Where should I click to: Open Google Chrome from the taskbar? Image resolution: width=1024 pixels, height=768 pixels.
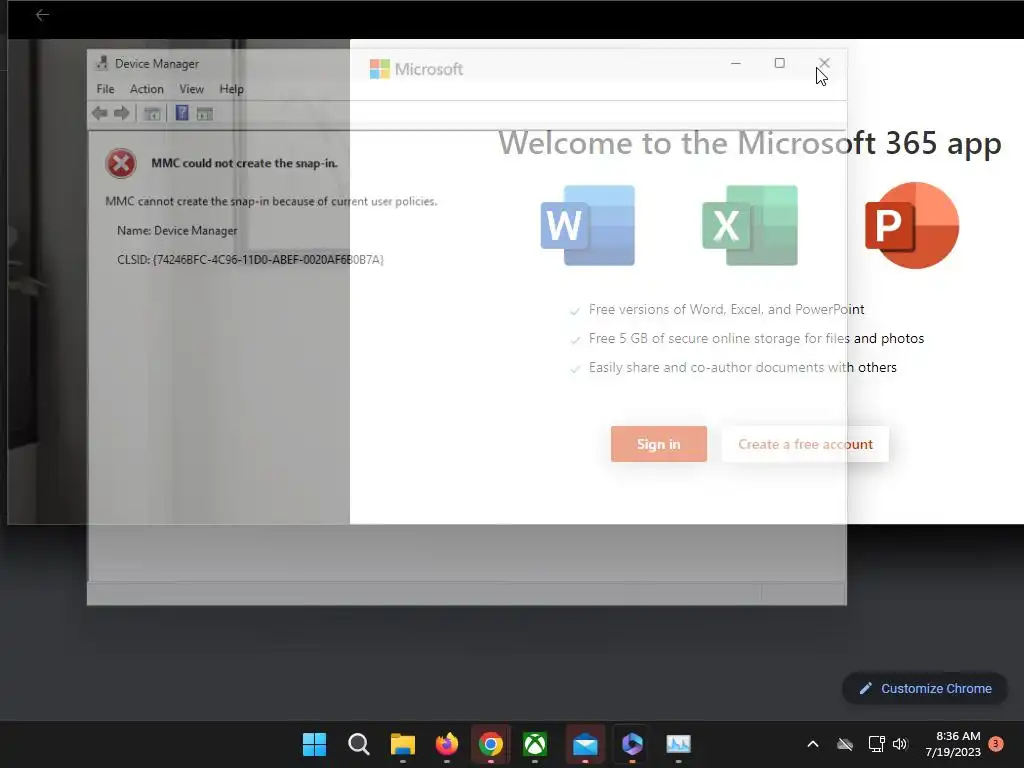point(491,744)
